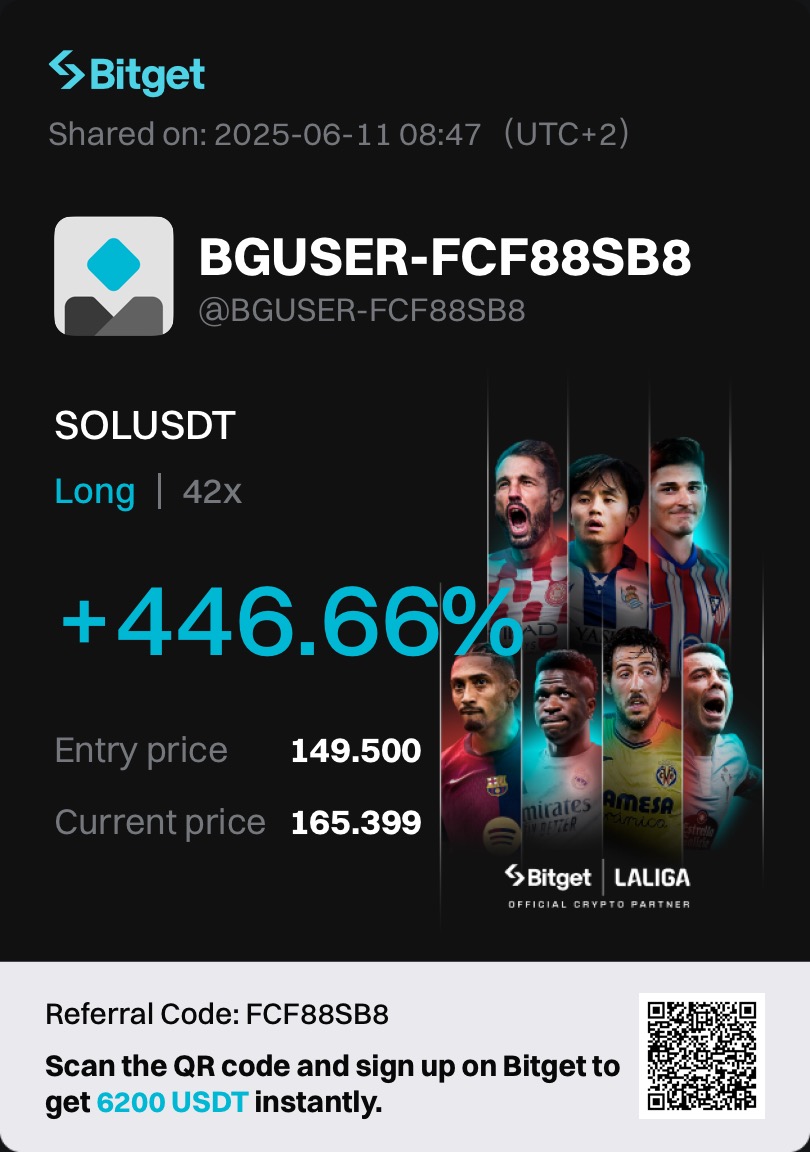Screen dimensions: 810x1152
Task: Select the 42x leverage indicator
Action: (x=212, y=492)
